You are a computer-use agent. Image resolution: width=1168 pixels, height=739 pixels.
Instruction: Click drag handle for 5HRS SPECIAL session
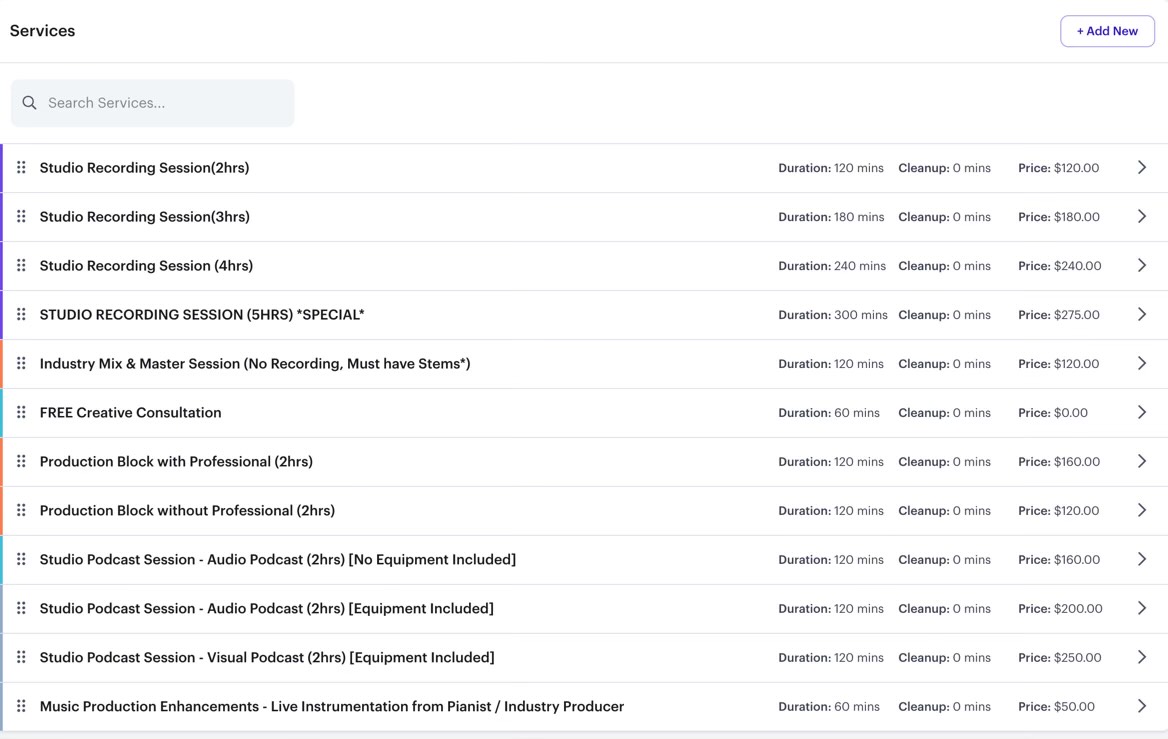point(21,315)
